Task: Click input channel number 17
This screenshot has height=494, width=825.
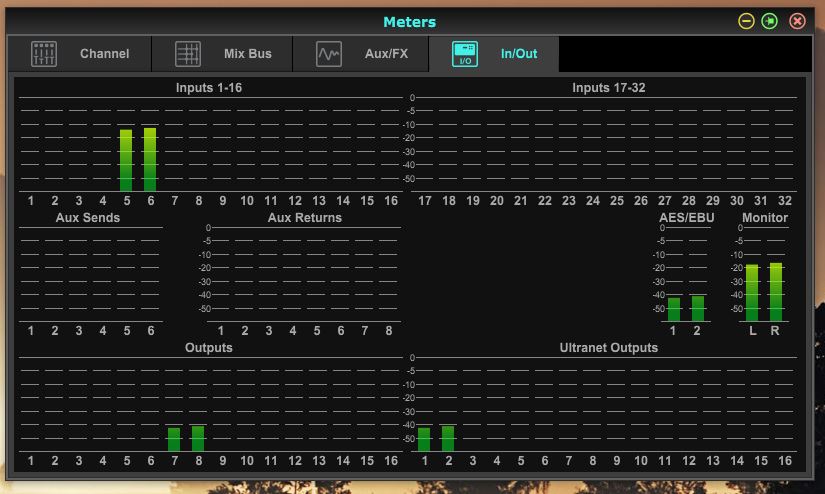Action: click(x=425, y=201)
